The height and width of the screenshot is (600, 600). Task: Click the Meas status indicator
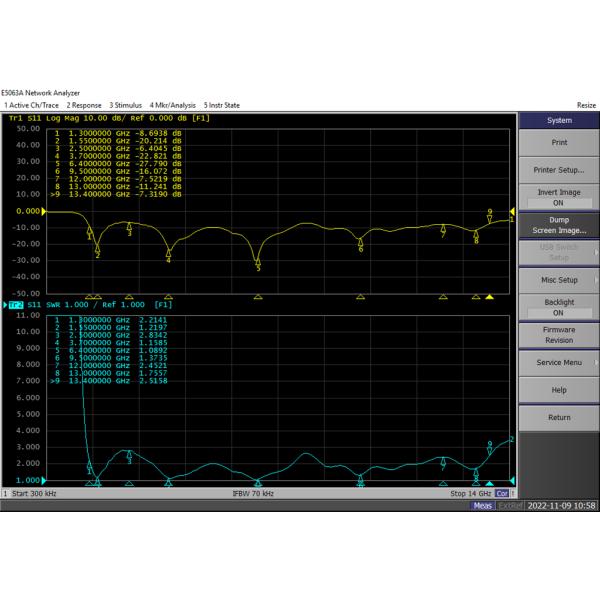(x=483, y=506)
